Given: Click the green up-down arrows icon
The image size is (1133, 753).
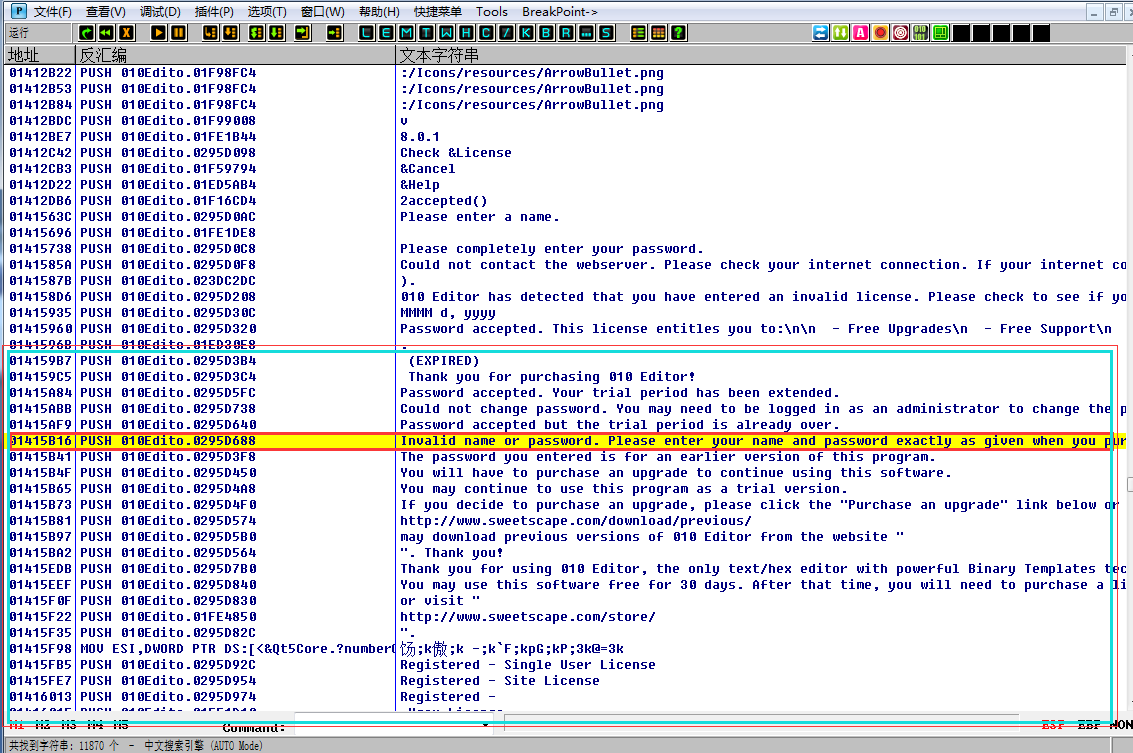Looking at the screenshot, I should pyautogui.click(x=840, y=33).
